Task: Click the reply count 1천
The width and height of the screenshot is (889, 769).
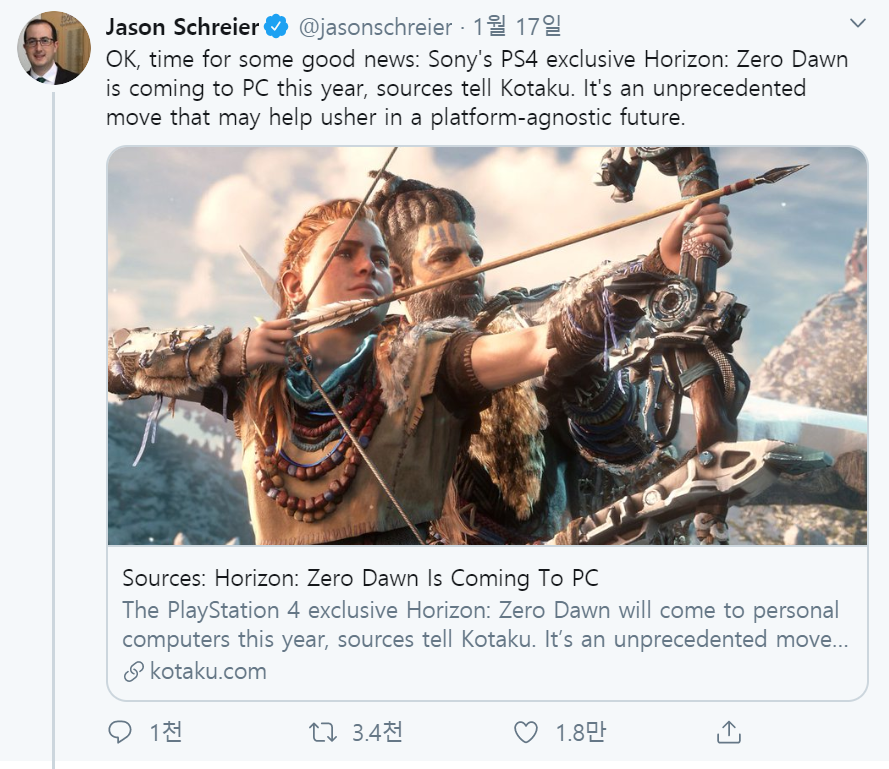Action: pyautogui.click(x=165, y=733)
